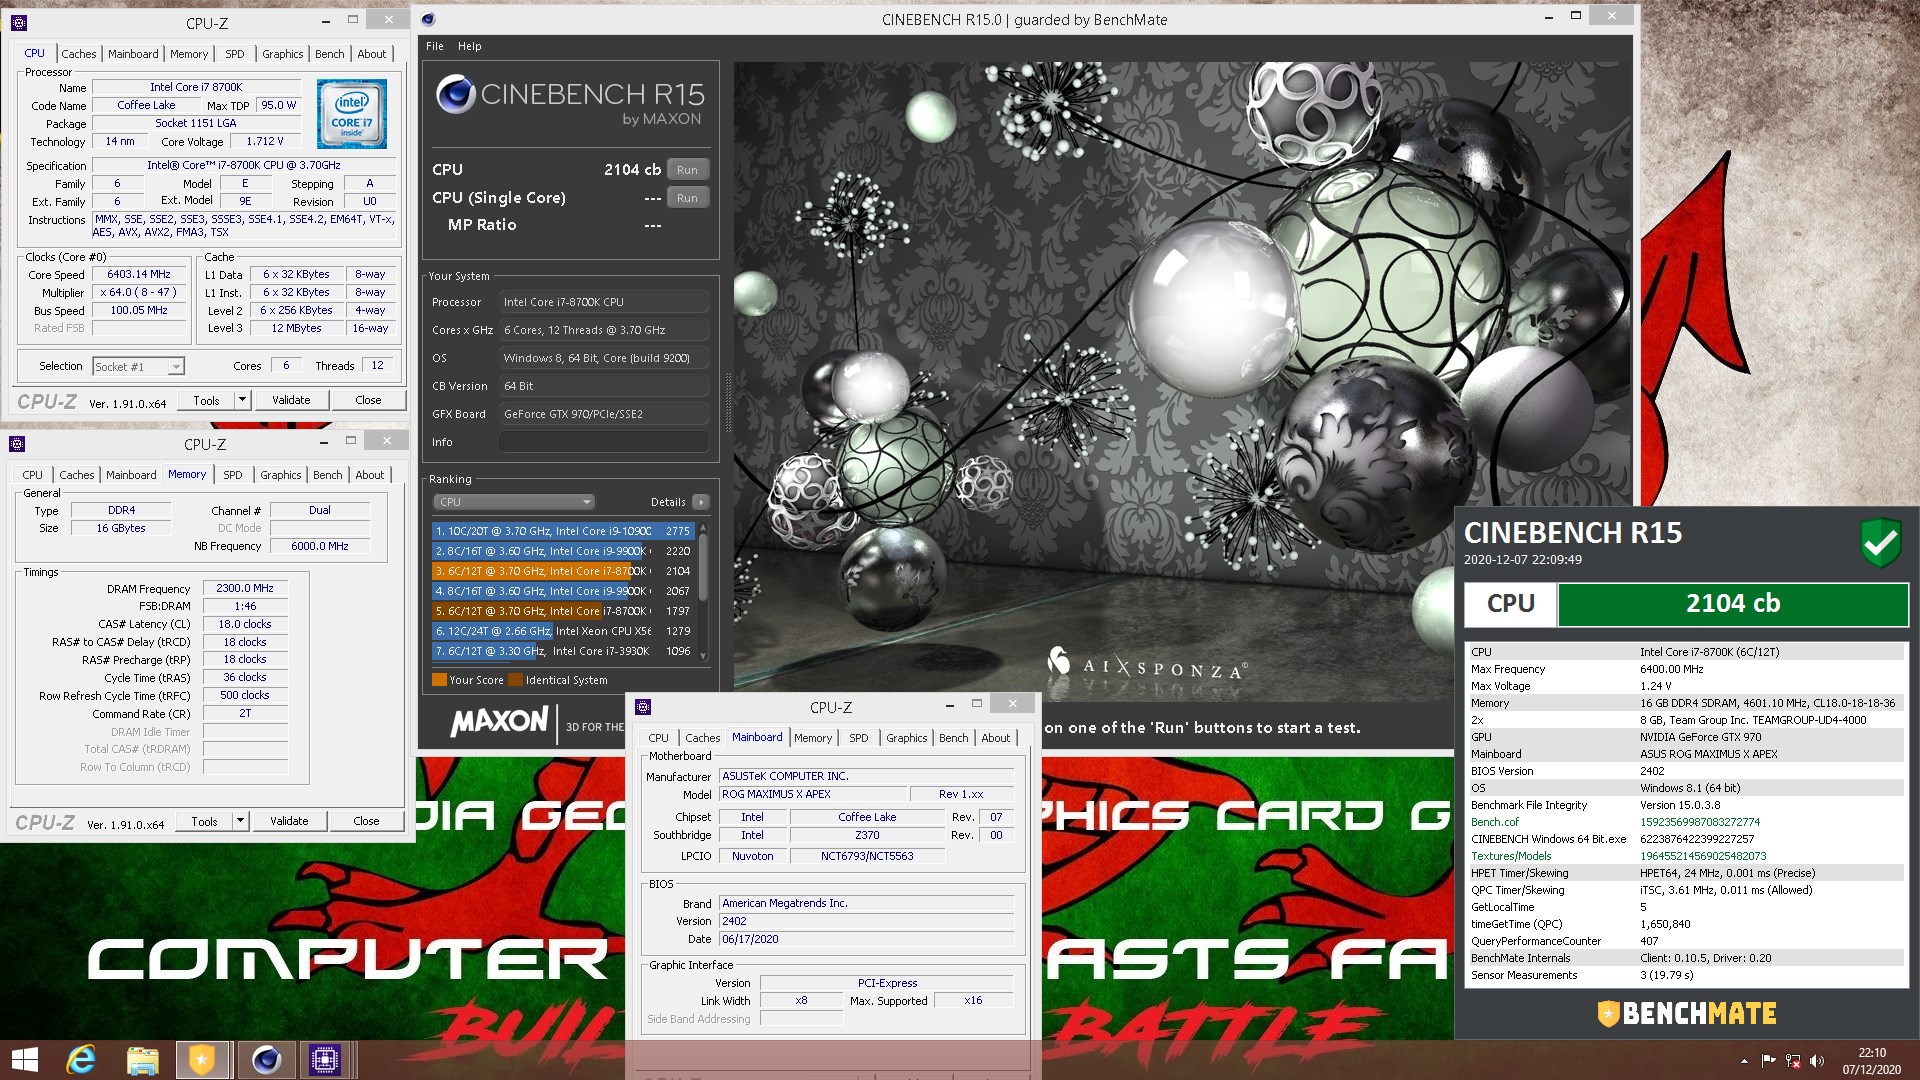Viewport: 1920px width, 1080px height.
Task: Click CPU-Z CPU window title bar icon
Action: [x=18, y=22]
